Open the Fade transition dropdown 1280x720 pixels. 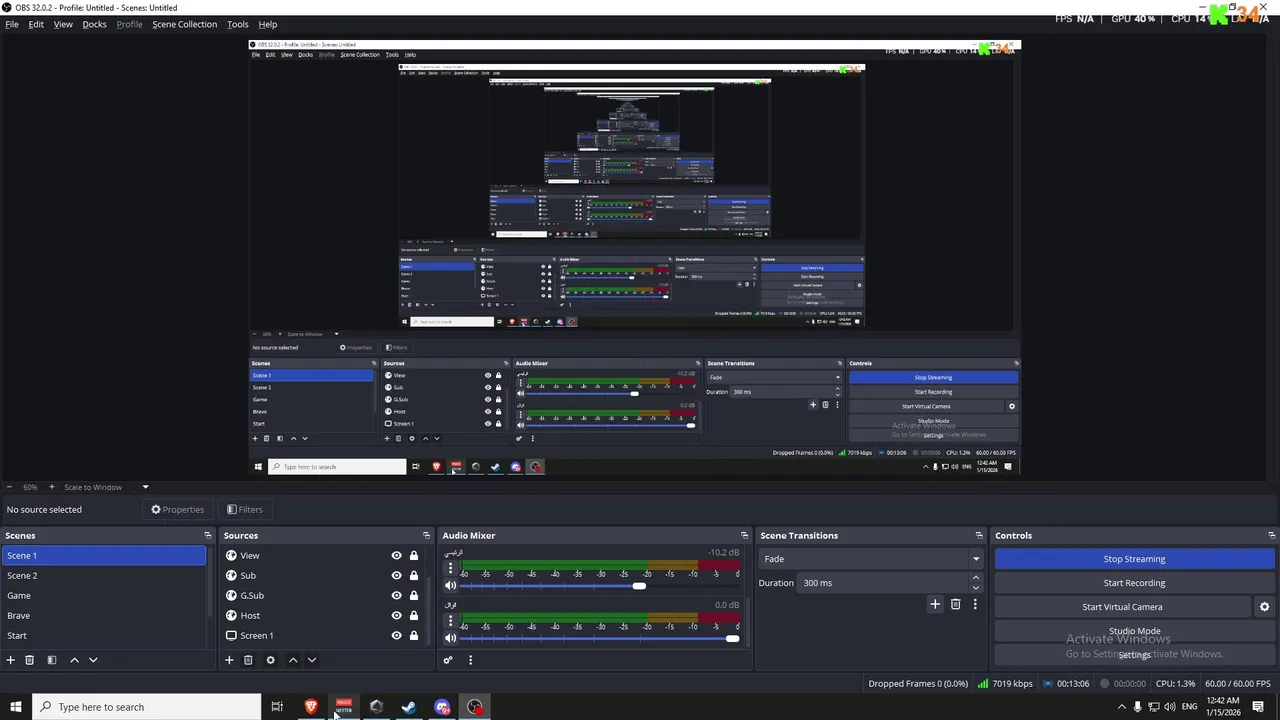click(871, 559)
